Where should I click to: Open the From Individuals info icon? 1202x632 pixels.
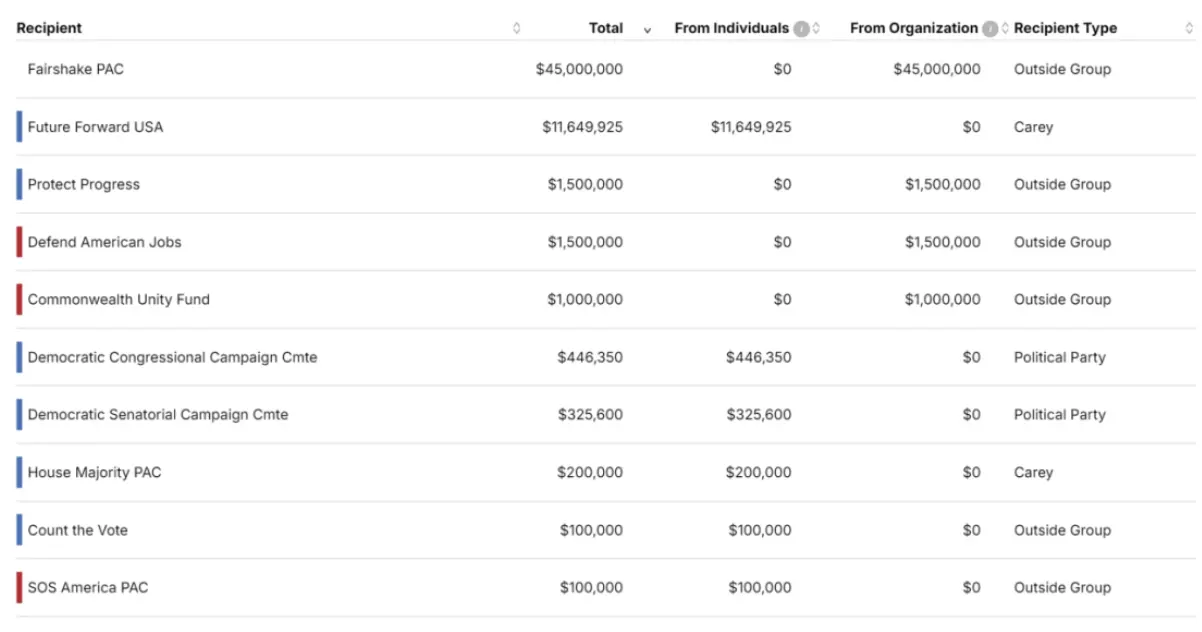coord(801,28)
